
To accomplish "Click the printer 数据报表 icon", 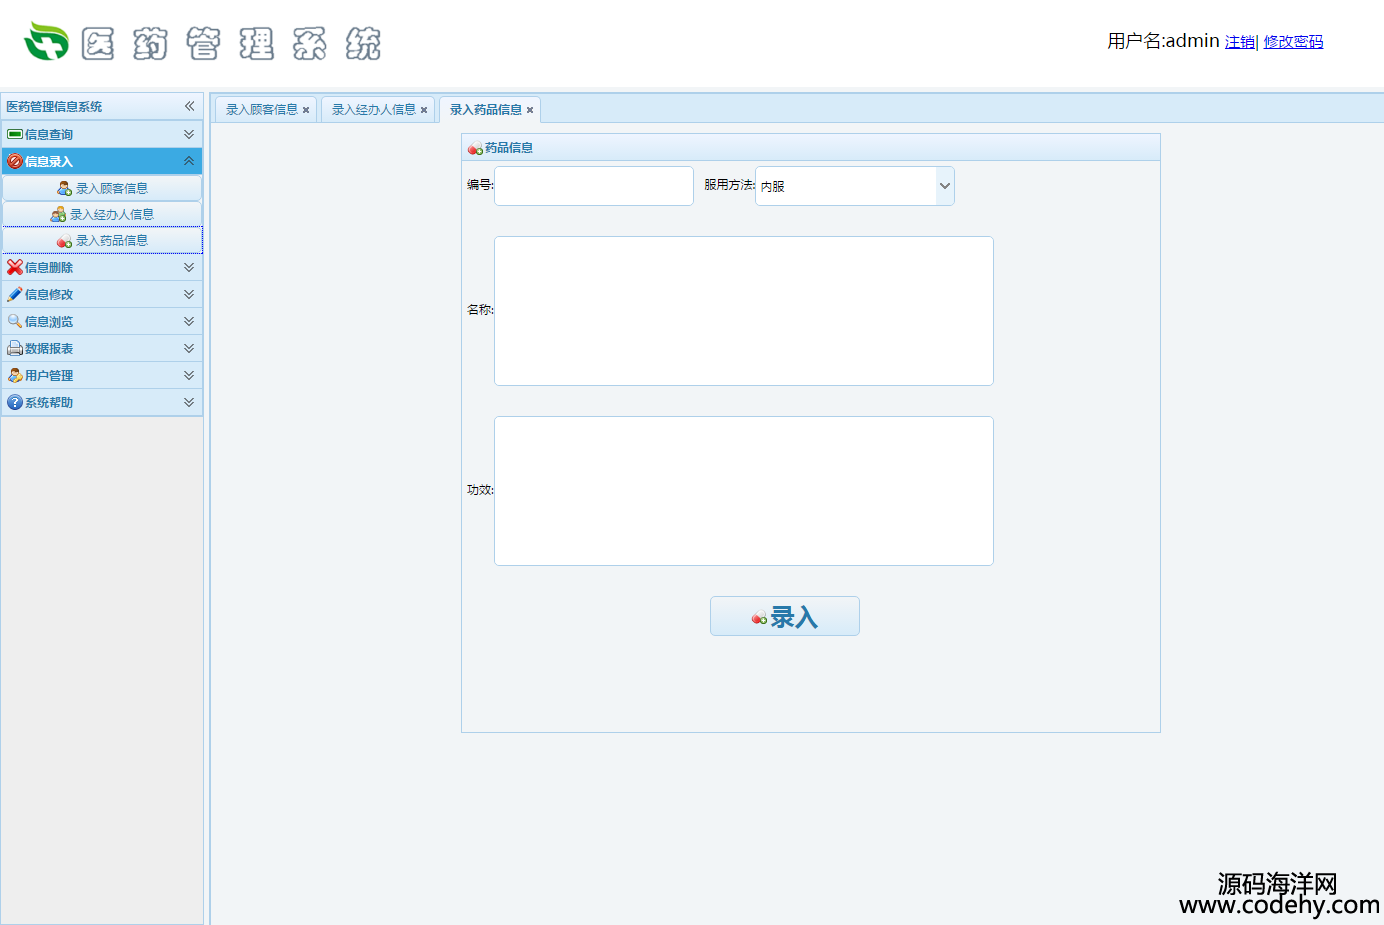I will point(15,348).
